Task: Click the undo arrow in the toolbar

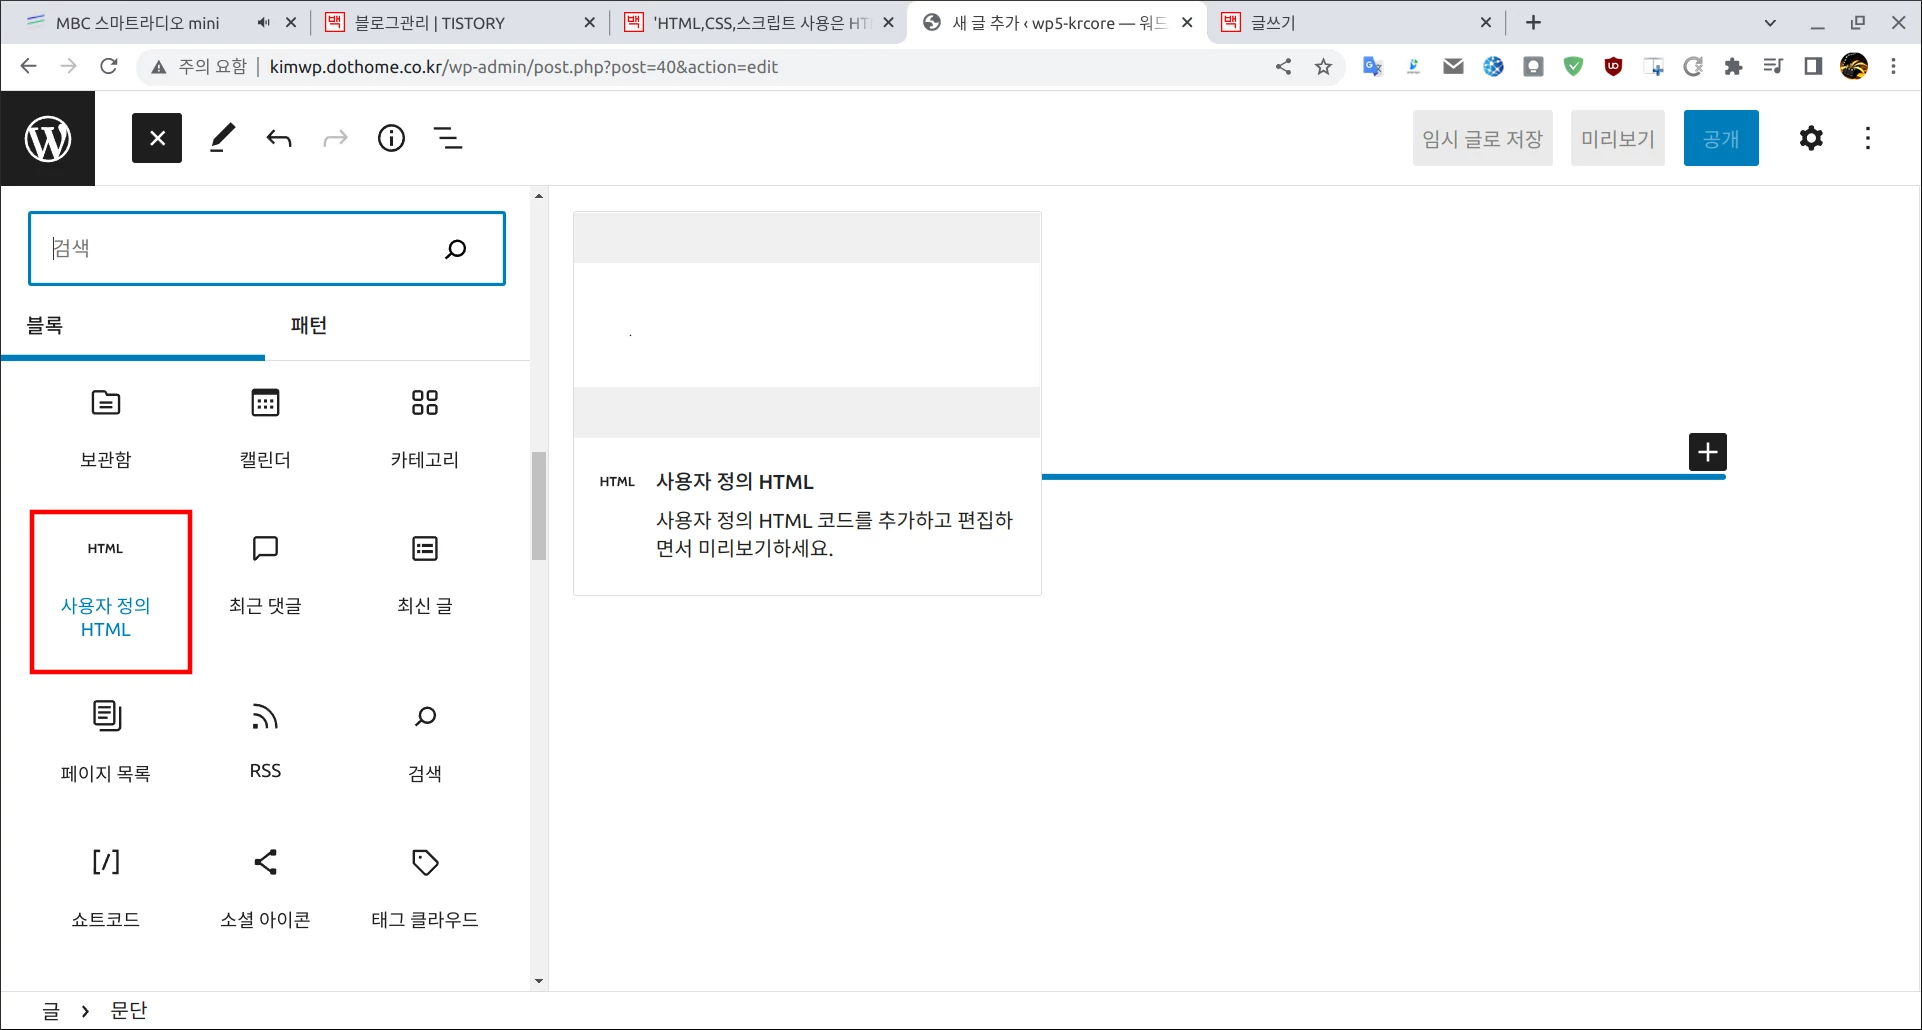Action: point(279,138)
